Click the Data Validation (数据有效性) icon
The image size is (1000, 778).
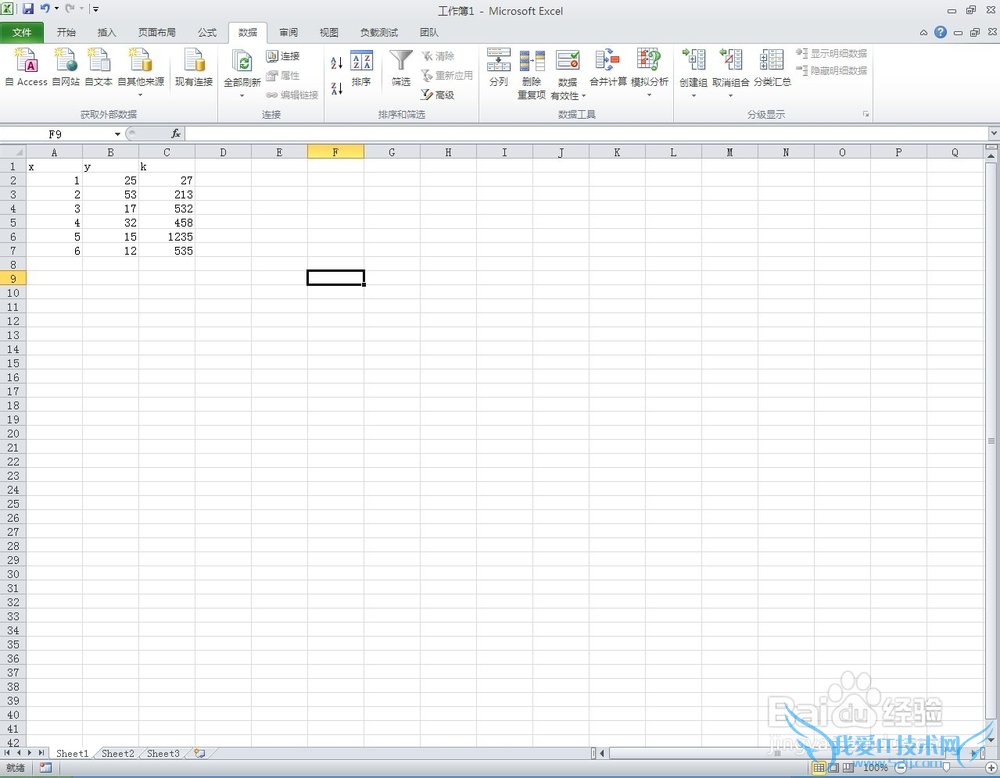(x=568, y=61)
